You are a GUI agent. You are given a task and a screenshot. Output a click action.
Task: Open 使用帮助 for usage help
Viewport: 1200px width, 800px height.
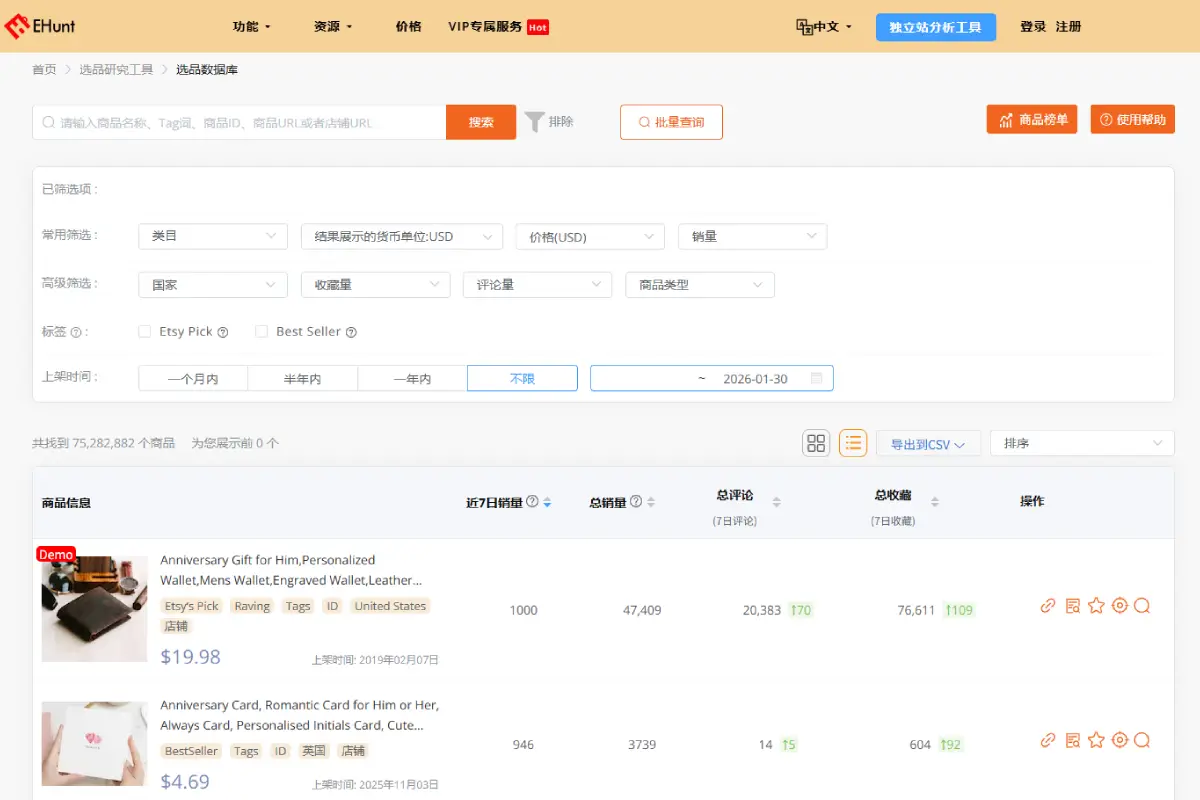pyautogui.click(x=1132, y=118)
